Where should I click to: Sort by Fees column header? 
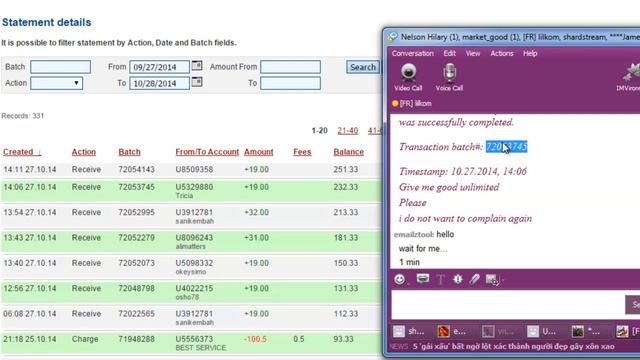[302, 152]
